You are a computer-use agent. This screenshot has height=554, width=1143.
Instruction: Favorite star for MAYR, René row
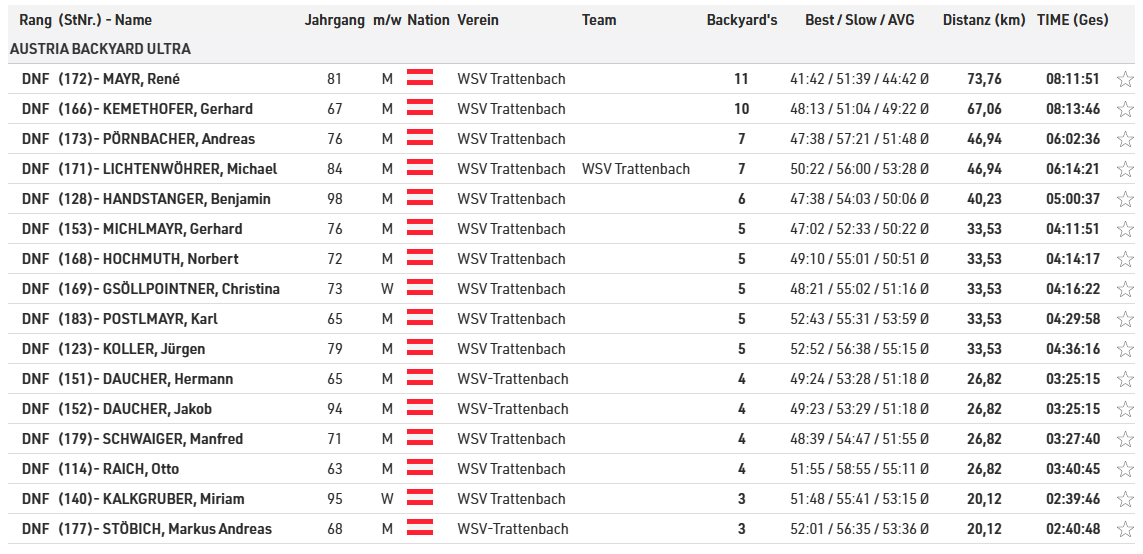click(x=1125, y=79)
